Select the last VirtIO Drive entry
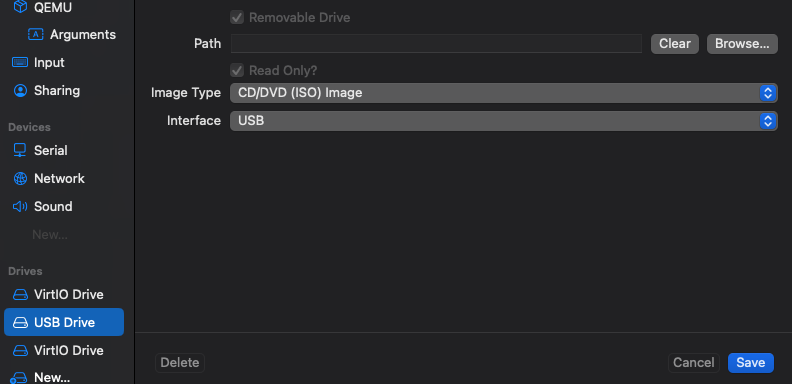Viewport: 792px width, 384px height. [x=64, y=350]
